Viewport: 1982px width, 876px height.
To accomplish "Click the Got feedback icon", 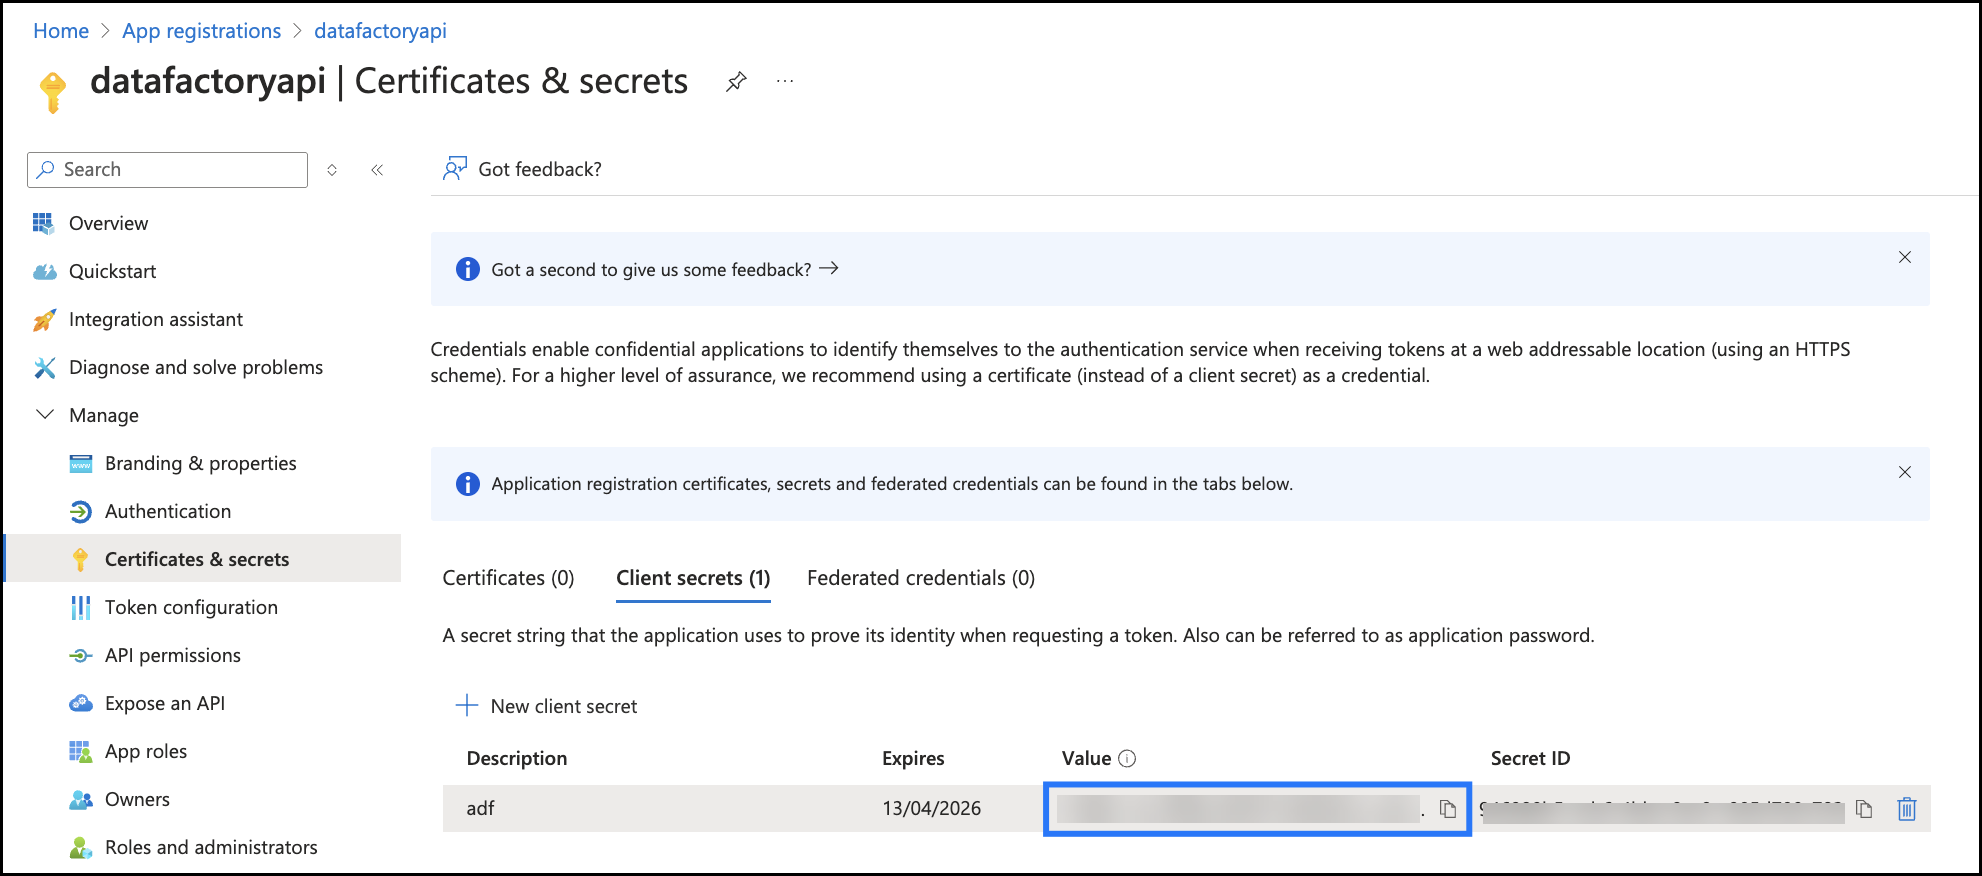I will [455, 169].
